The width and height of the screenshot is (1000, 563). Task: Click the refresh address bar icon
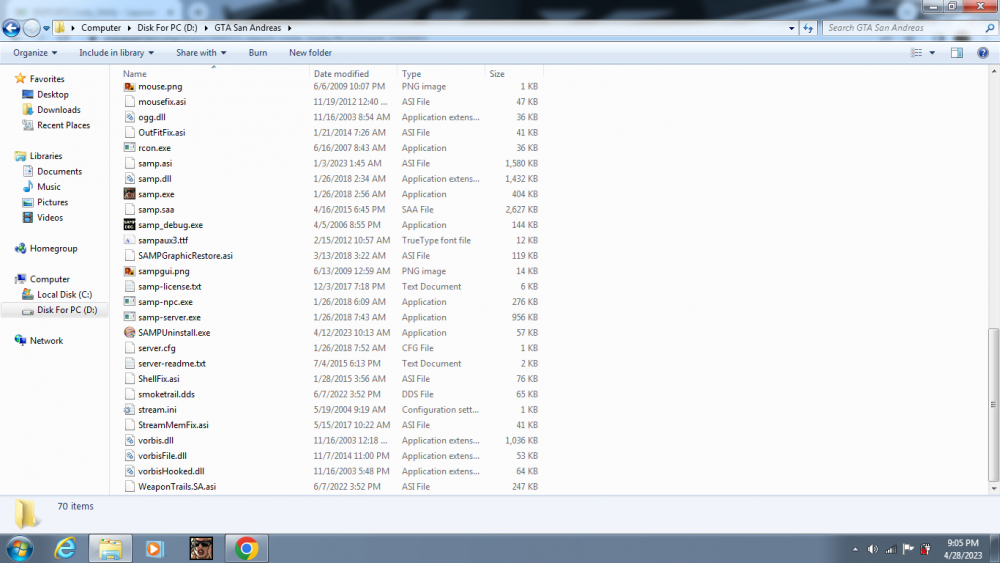[x=808, y=28]
